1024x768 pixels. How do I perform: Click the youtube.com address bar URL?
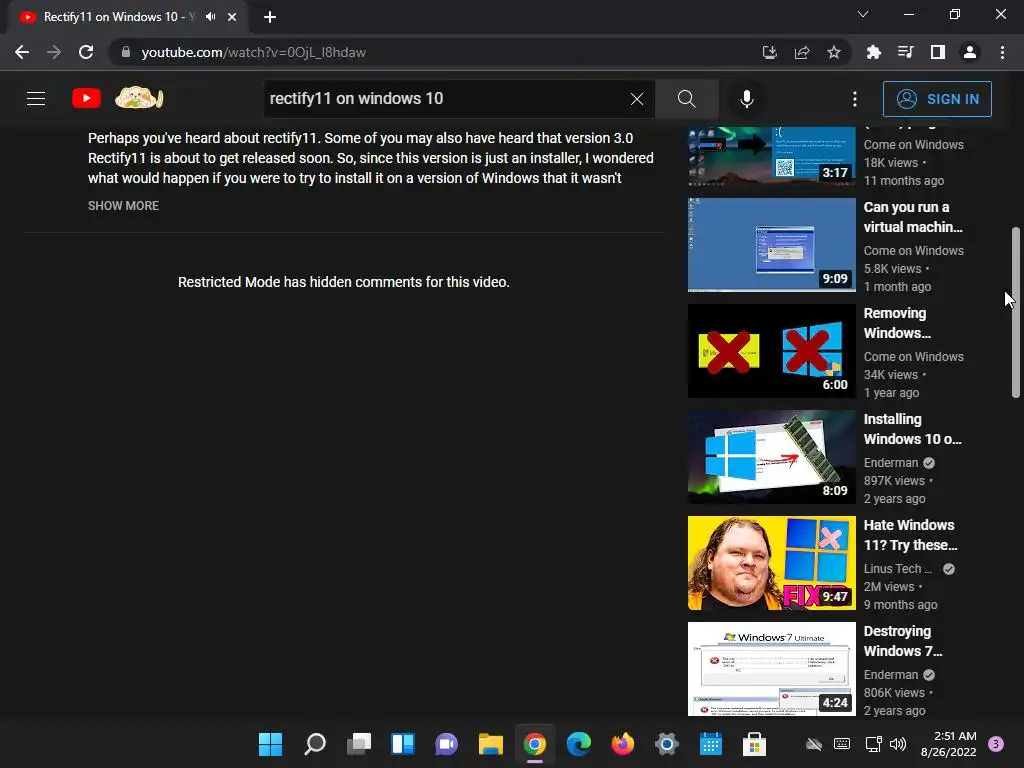click(253, 52)
